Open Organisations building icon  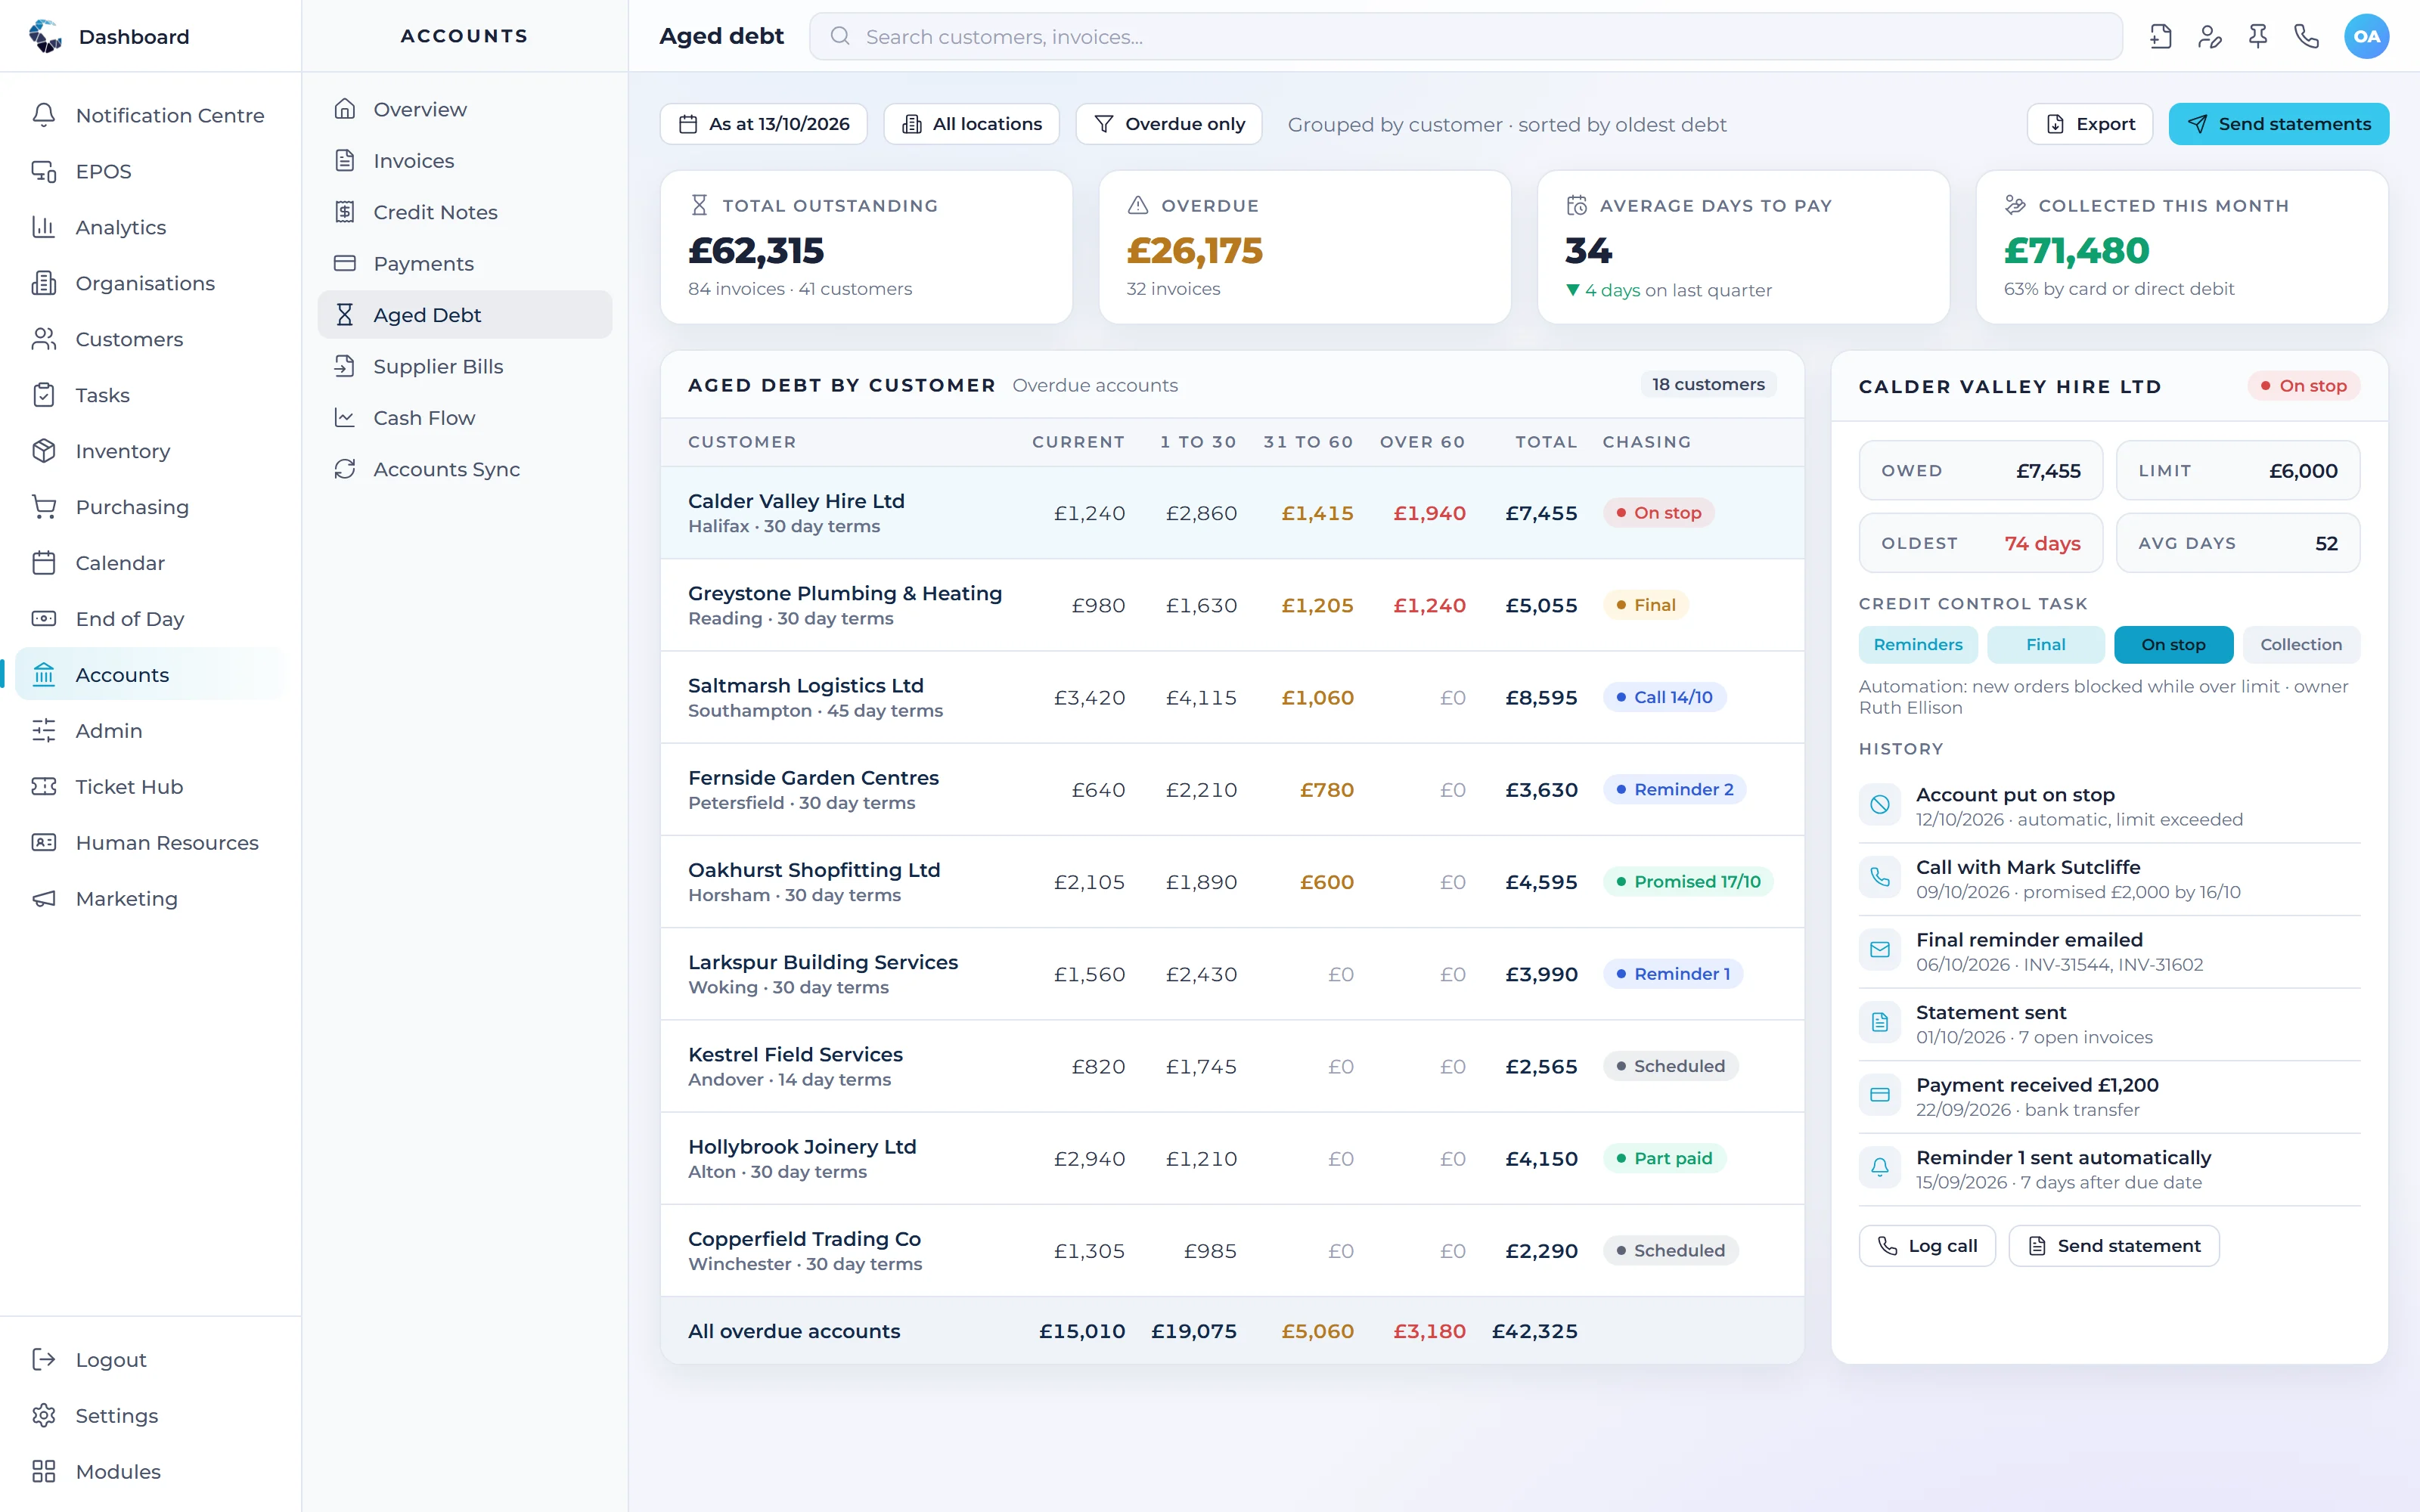click(x=44, y=283)
